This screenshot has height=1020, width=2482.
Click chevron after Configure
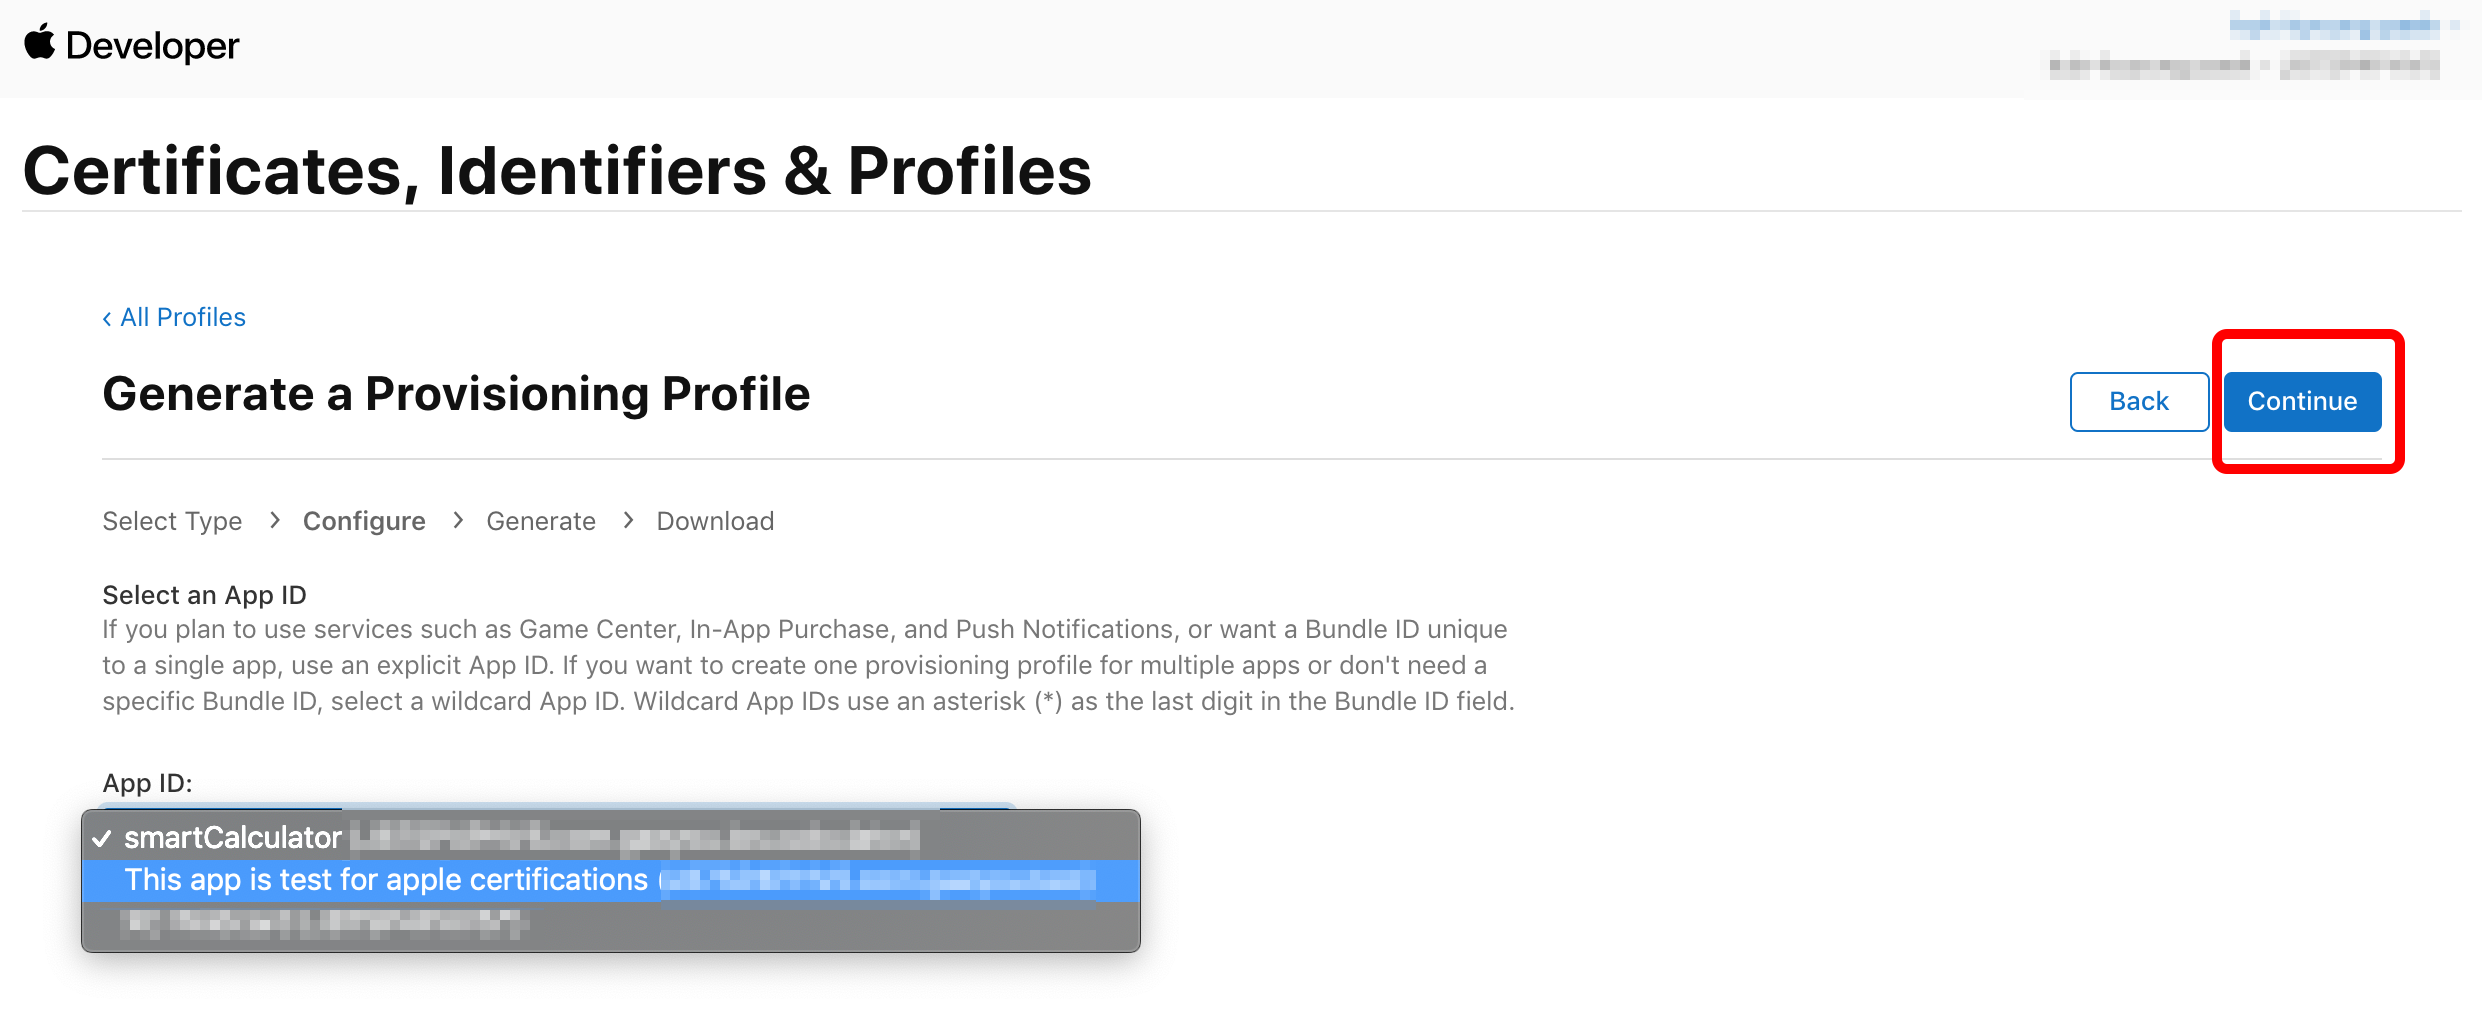point(458,520)
